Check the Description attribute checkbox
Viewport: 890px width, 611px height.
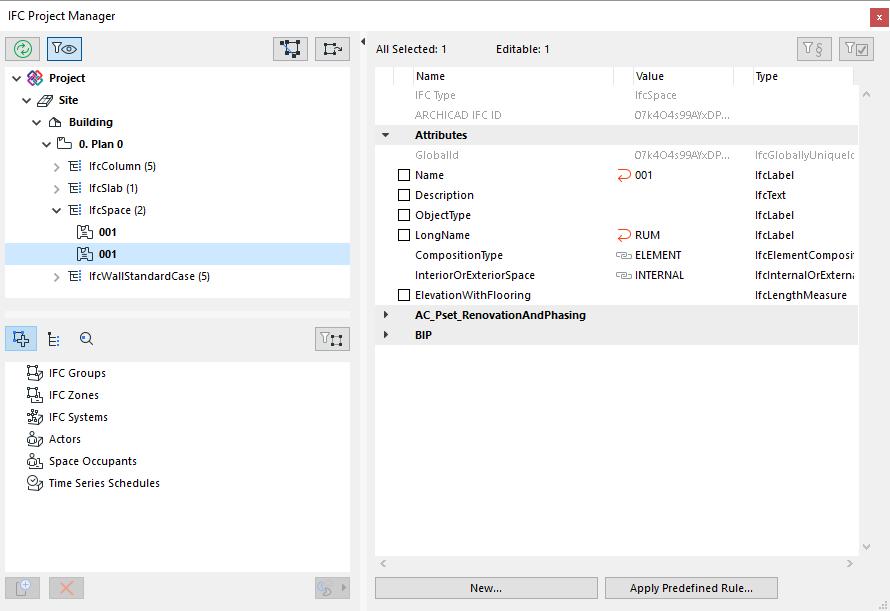coord(404,195)
